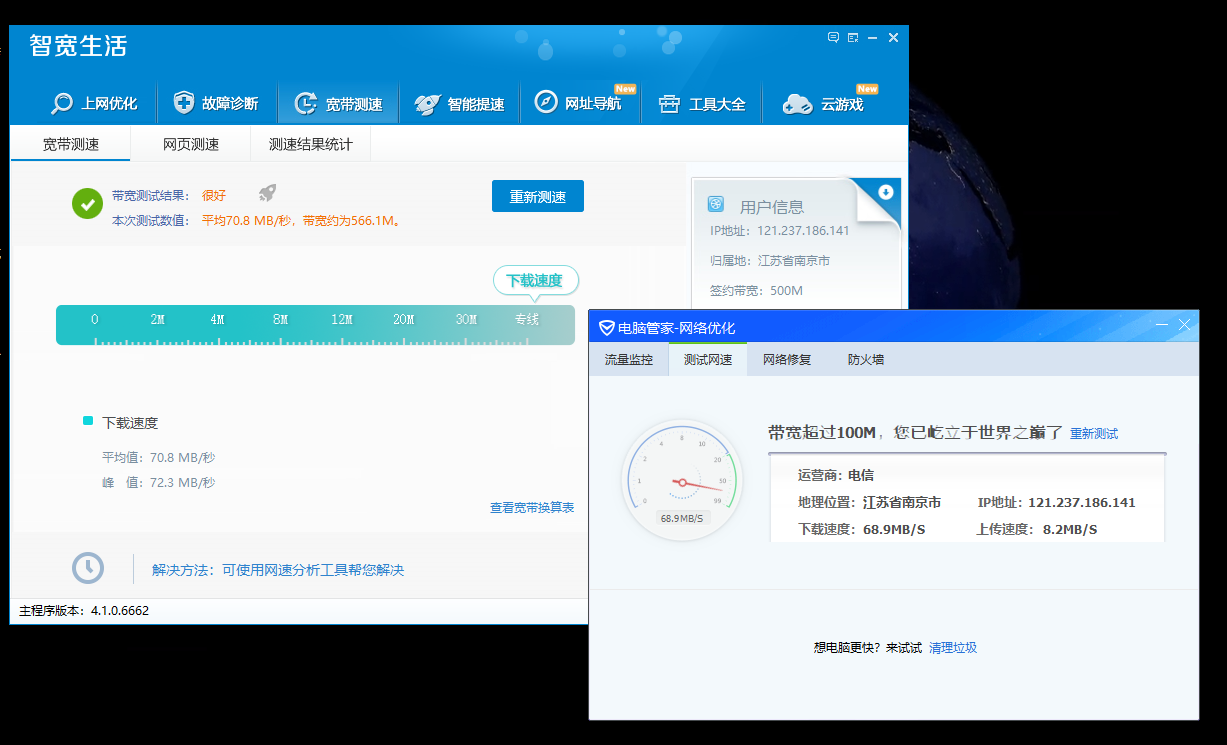This screenshot has width=1227, height=745.
Task: Select the 测试网速 tab
Action: (708, 360)
